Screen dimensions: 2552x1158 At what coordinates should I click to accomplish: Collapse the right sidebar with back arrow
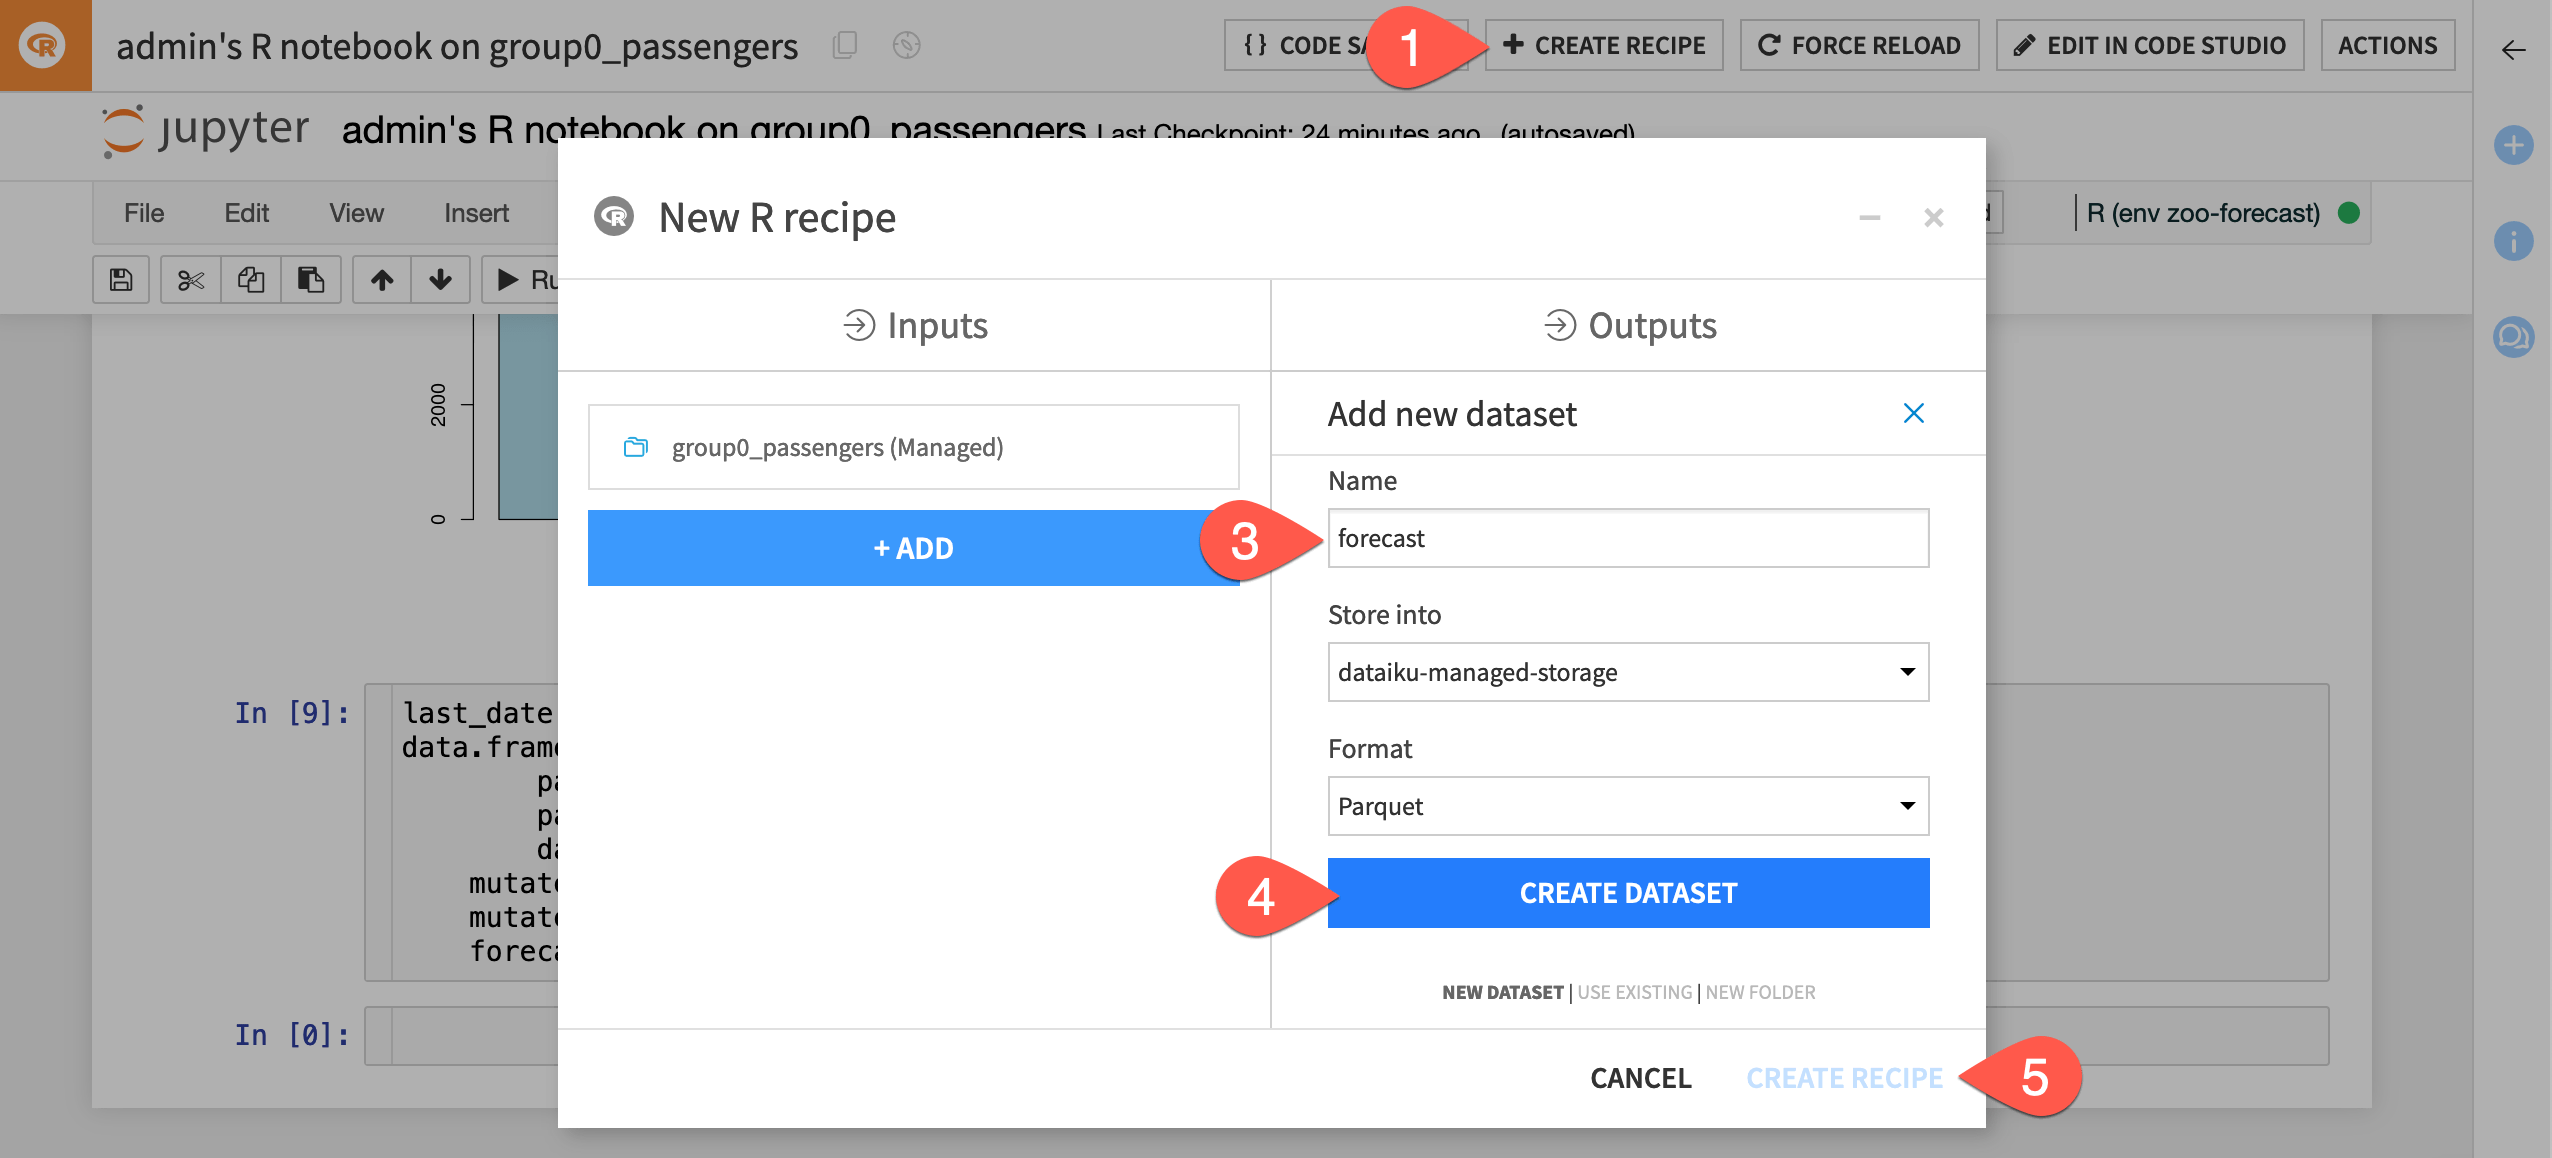(2513, 51)
